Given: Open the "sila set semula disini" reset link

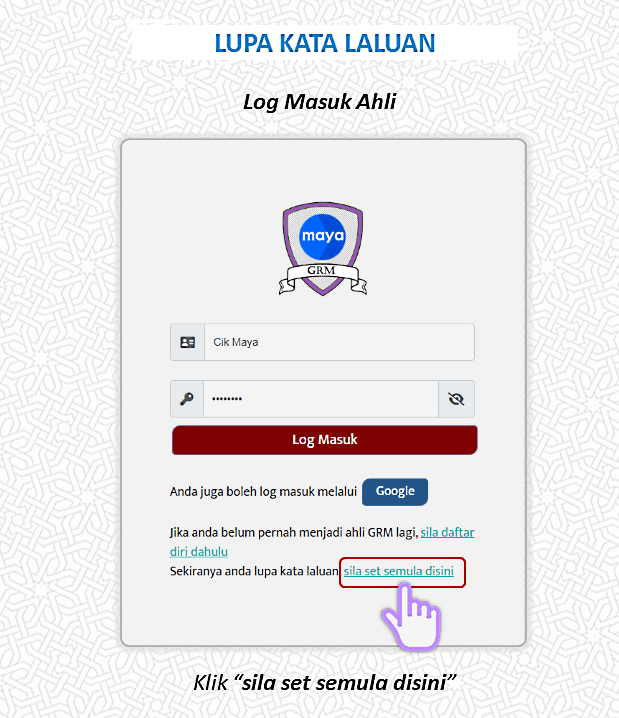Looking at the screenshot, I should click(x=399, y=571).
